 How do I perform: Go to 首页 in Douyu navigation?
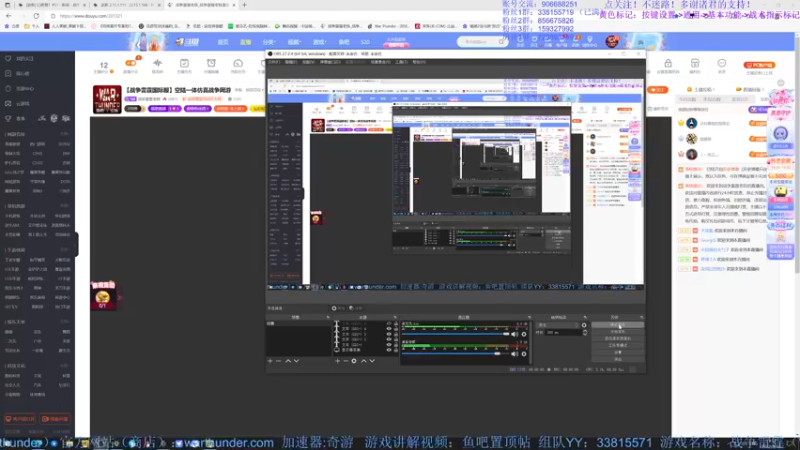tap(223, 42)
